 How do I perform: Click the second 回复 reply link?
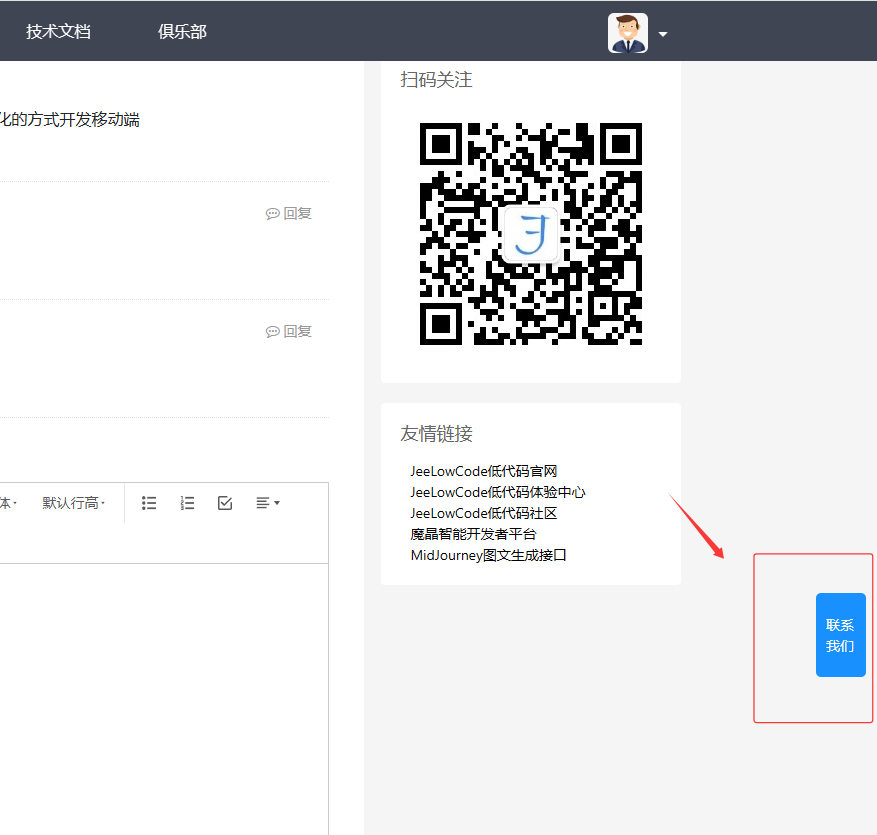tap(297, 331)
